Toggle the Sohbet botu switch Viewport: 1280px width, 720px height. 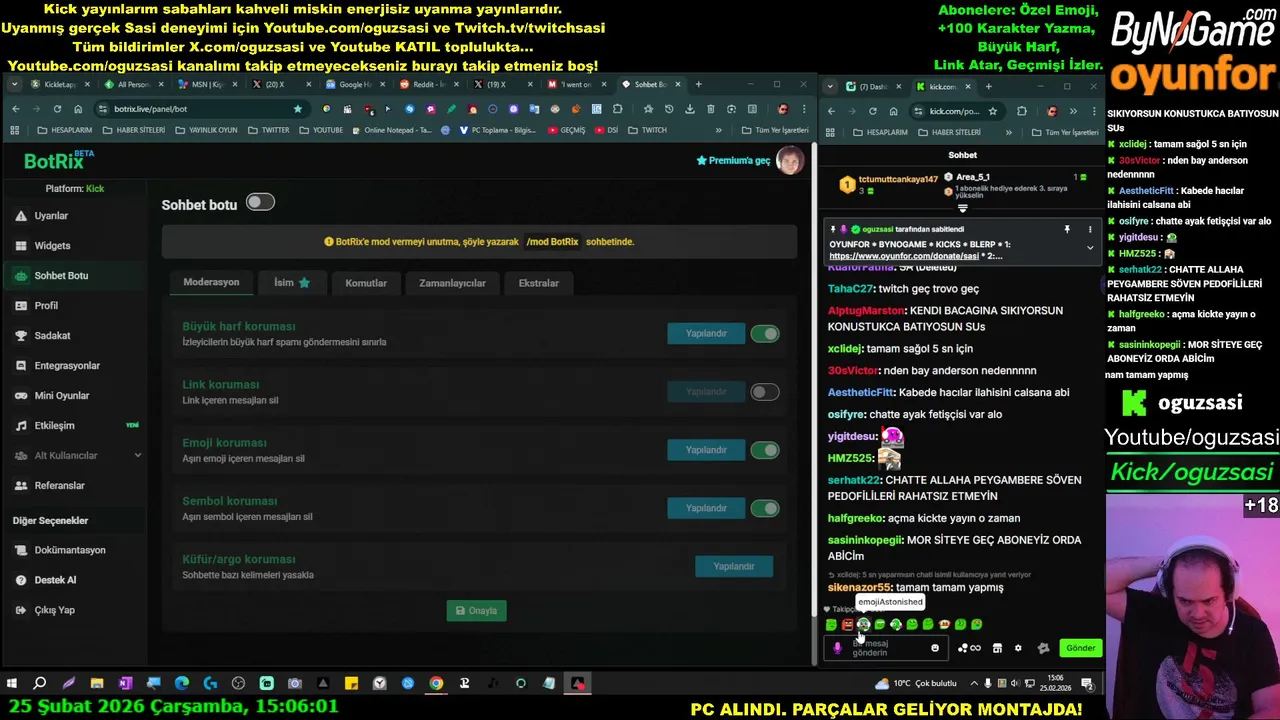(260, 203)
